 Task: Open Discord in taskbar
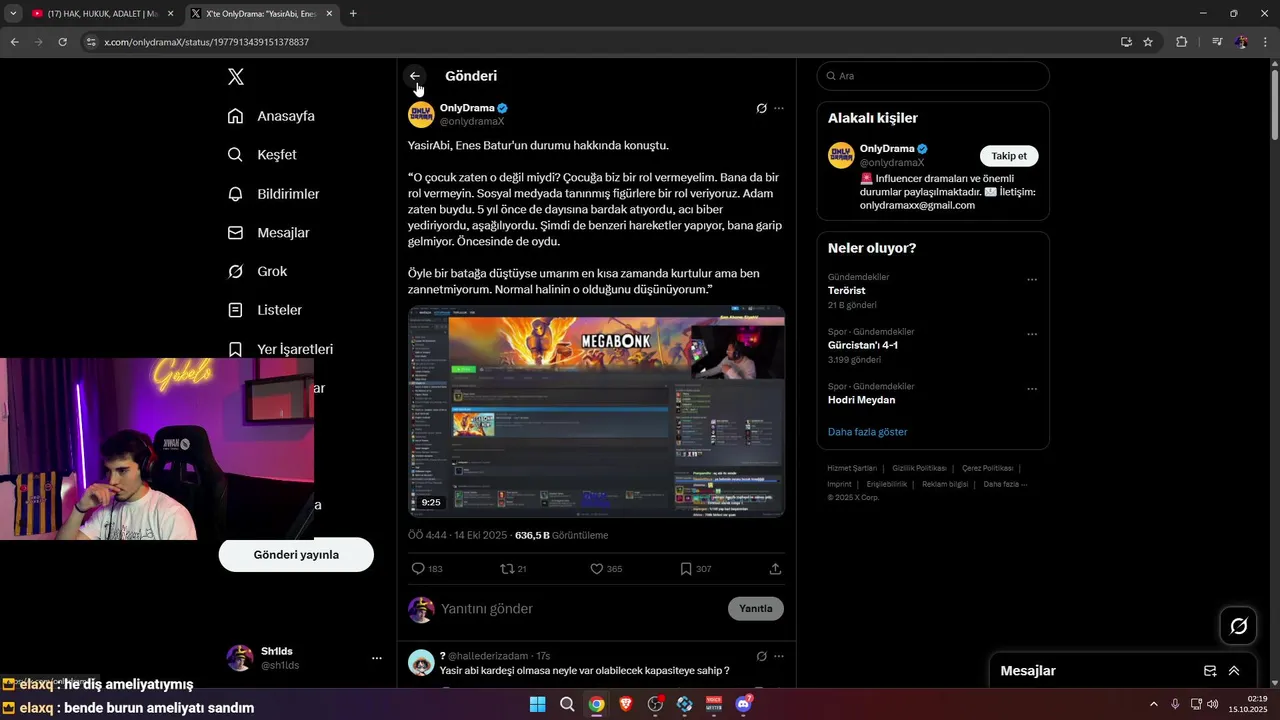click(x=744, y=704)
